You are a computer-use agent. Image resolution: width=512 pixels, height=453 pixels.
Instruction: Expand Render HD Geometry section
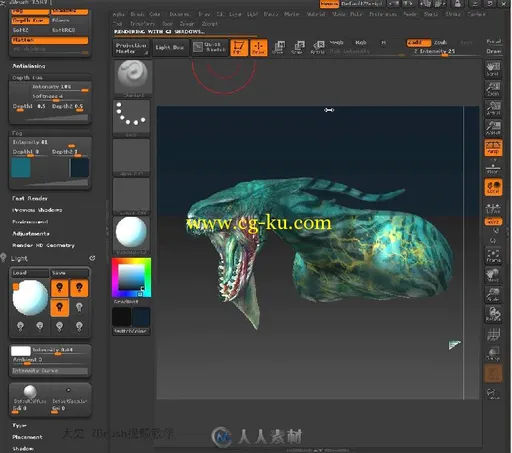pyautogui.click(x=43, y=245)
